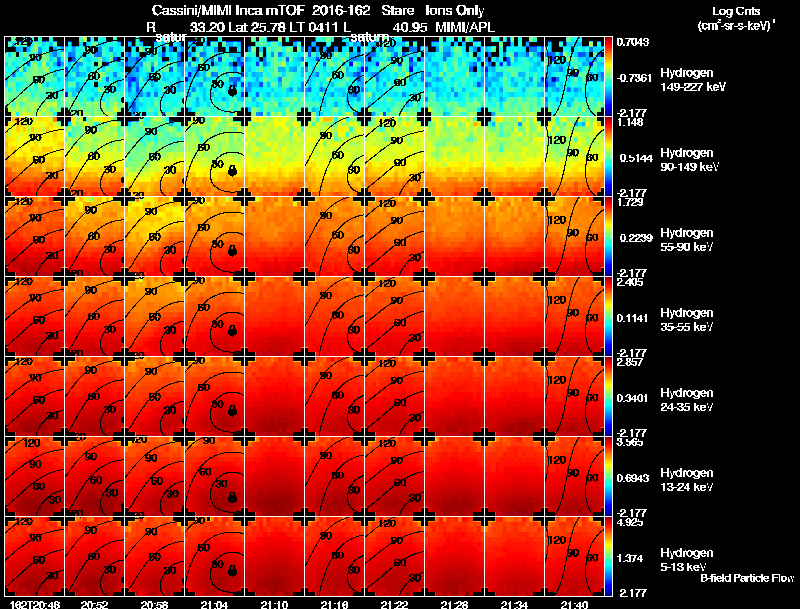Image resolution: width=800 pixels, height=609 pixels.
Task: Click the color bar beside Hydrogen 55-90 keV
Action: [x=608, y=237]
